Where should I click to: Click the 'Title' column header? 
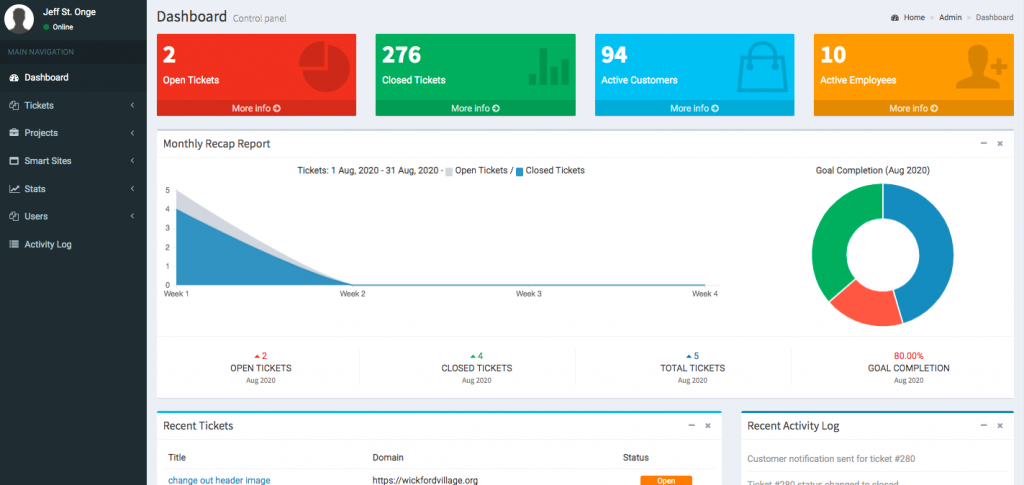click(x=177, y=458)
